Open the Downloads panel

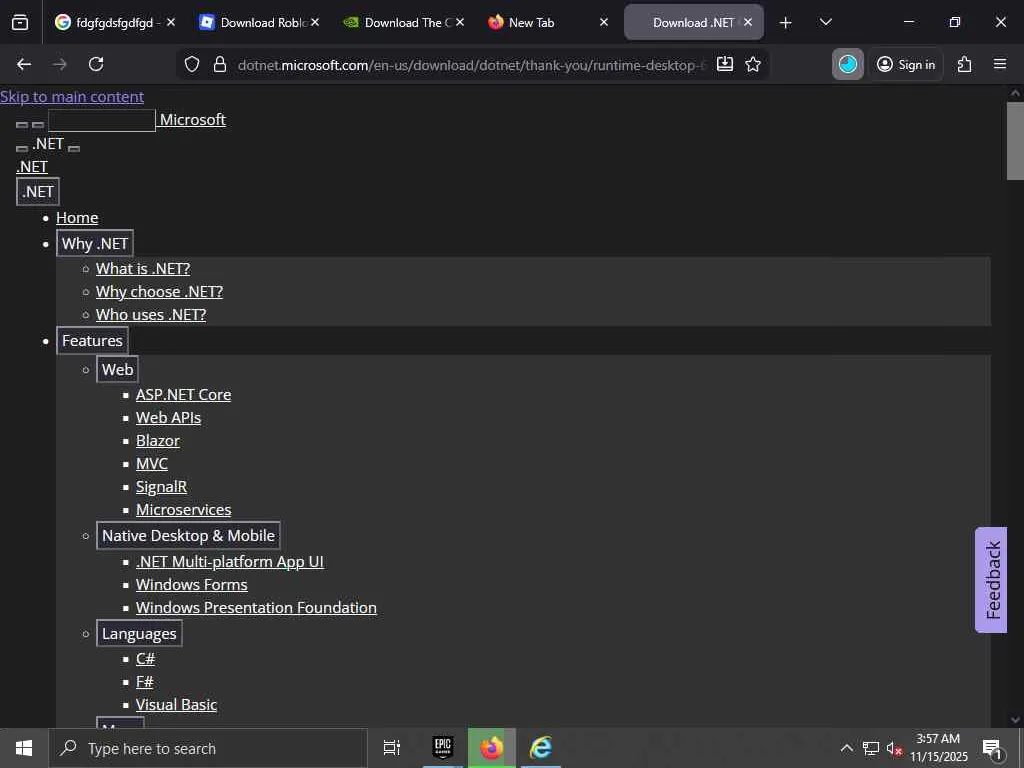point(725,64)
